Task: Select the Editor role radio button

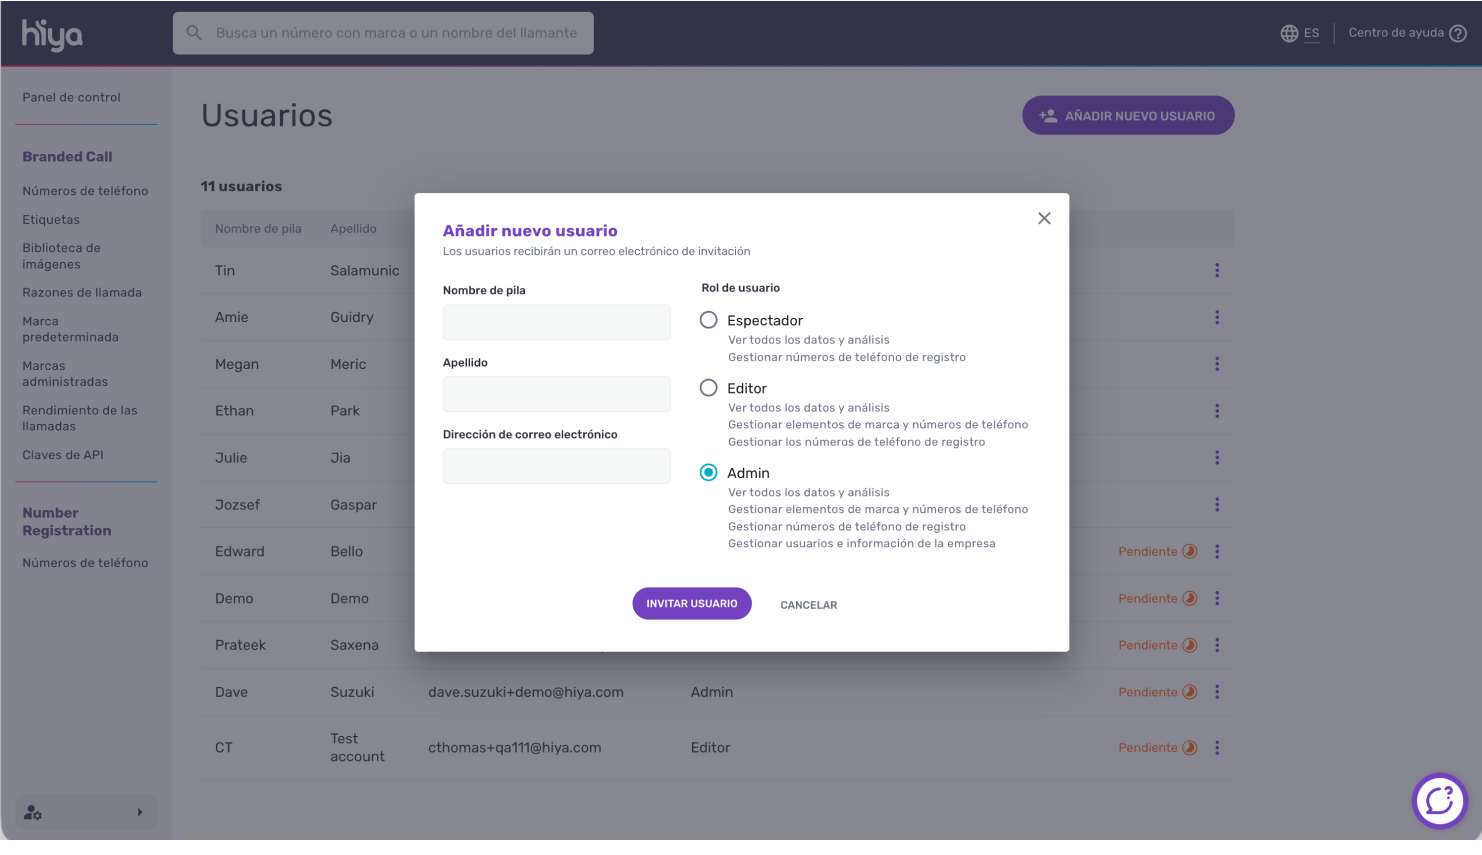Action: click(x=709, y=388)
